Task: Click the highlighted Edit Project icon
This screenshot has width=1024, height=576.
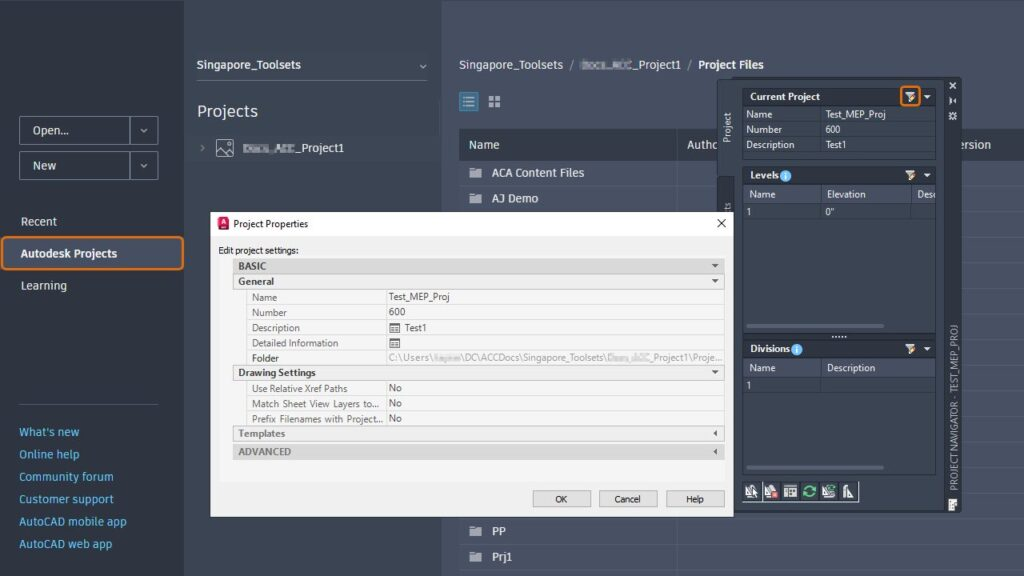Action: point(910,97)
